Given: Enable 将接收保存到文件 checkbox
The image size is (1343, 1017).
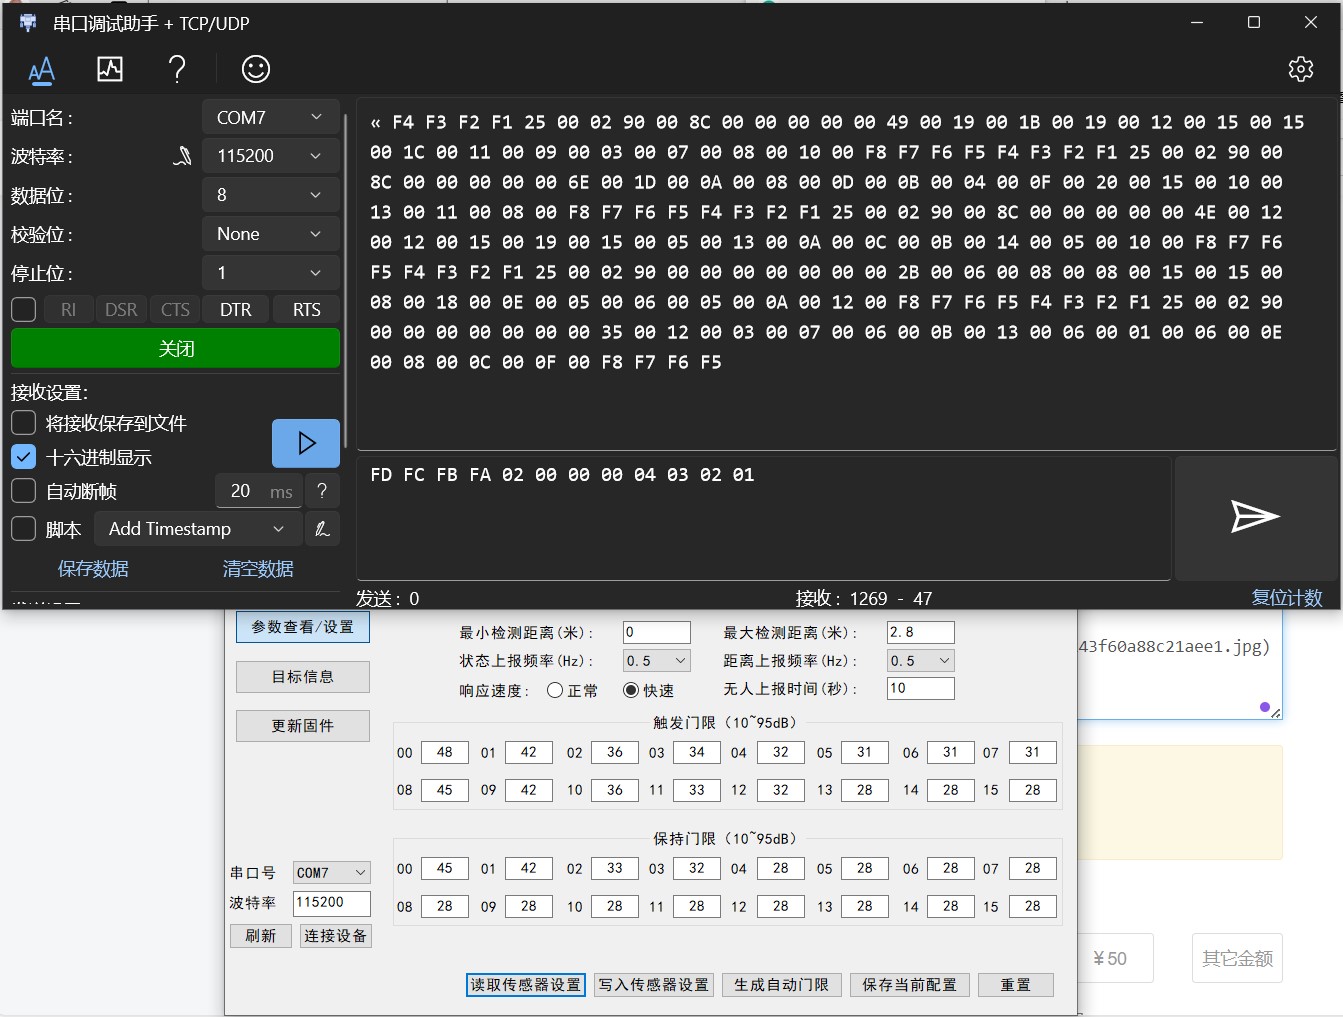Looking at the screenshot, I should [24, 423].
